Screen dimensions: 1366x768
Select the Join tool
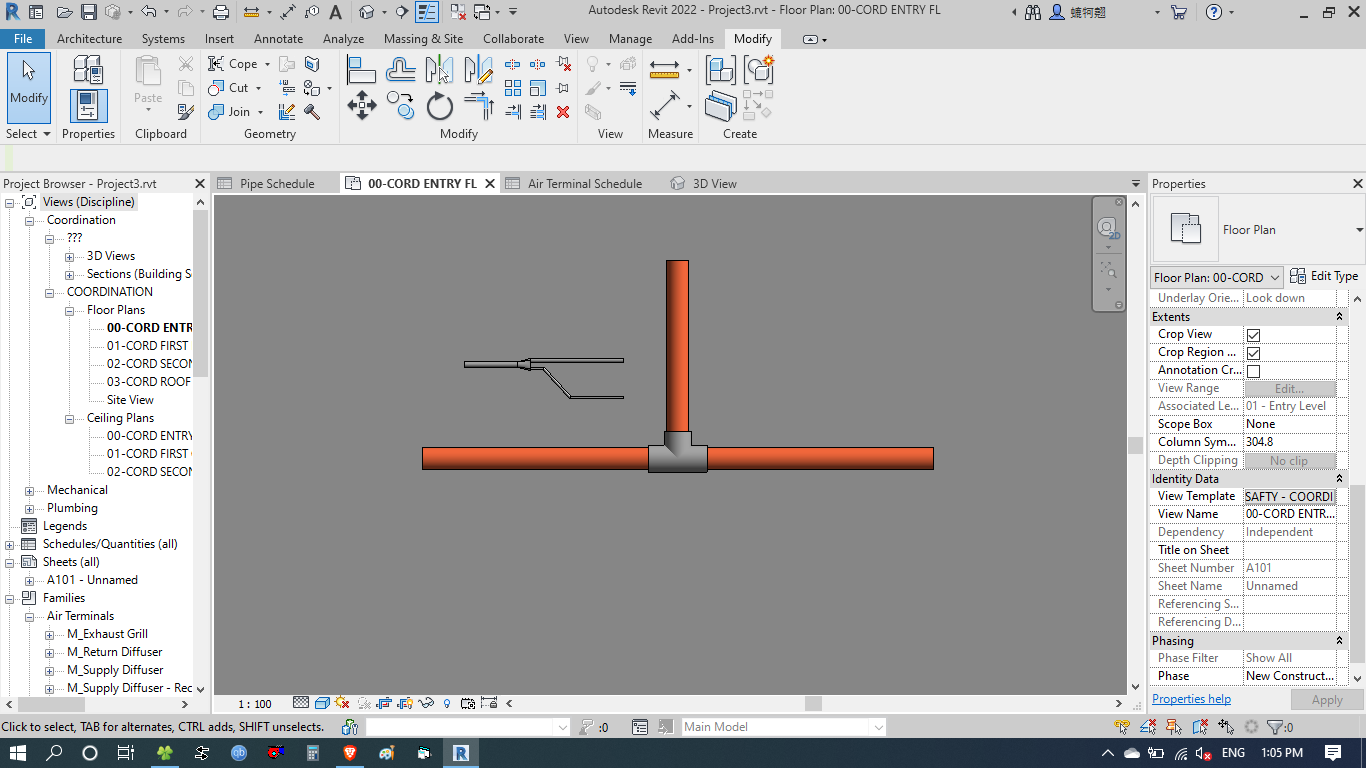click(230, 112)
